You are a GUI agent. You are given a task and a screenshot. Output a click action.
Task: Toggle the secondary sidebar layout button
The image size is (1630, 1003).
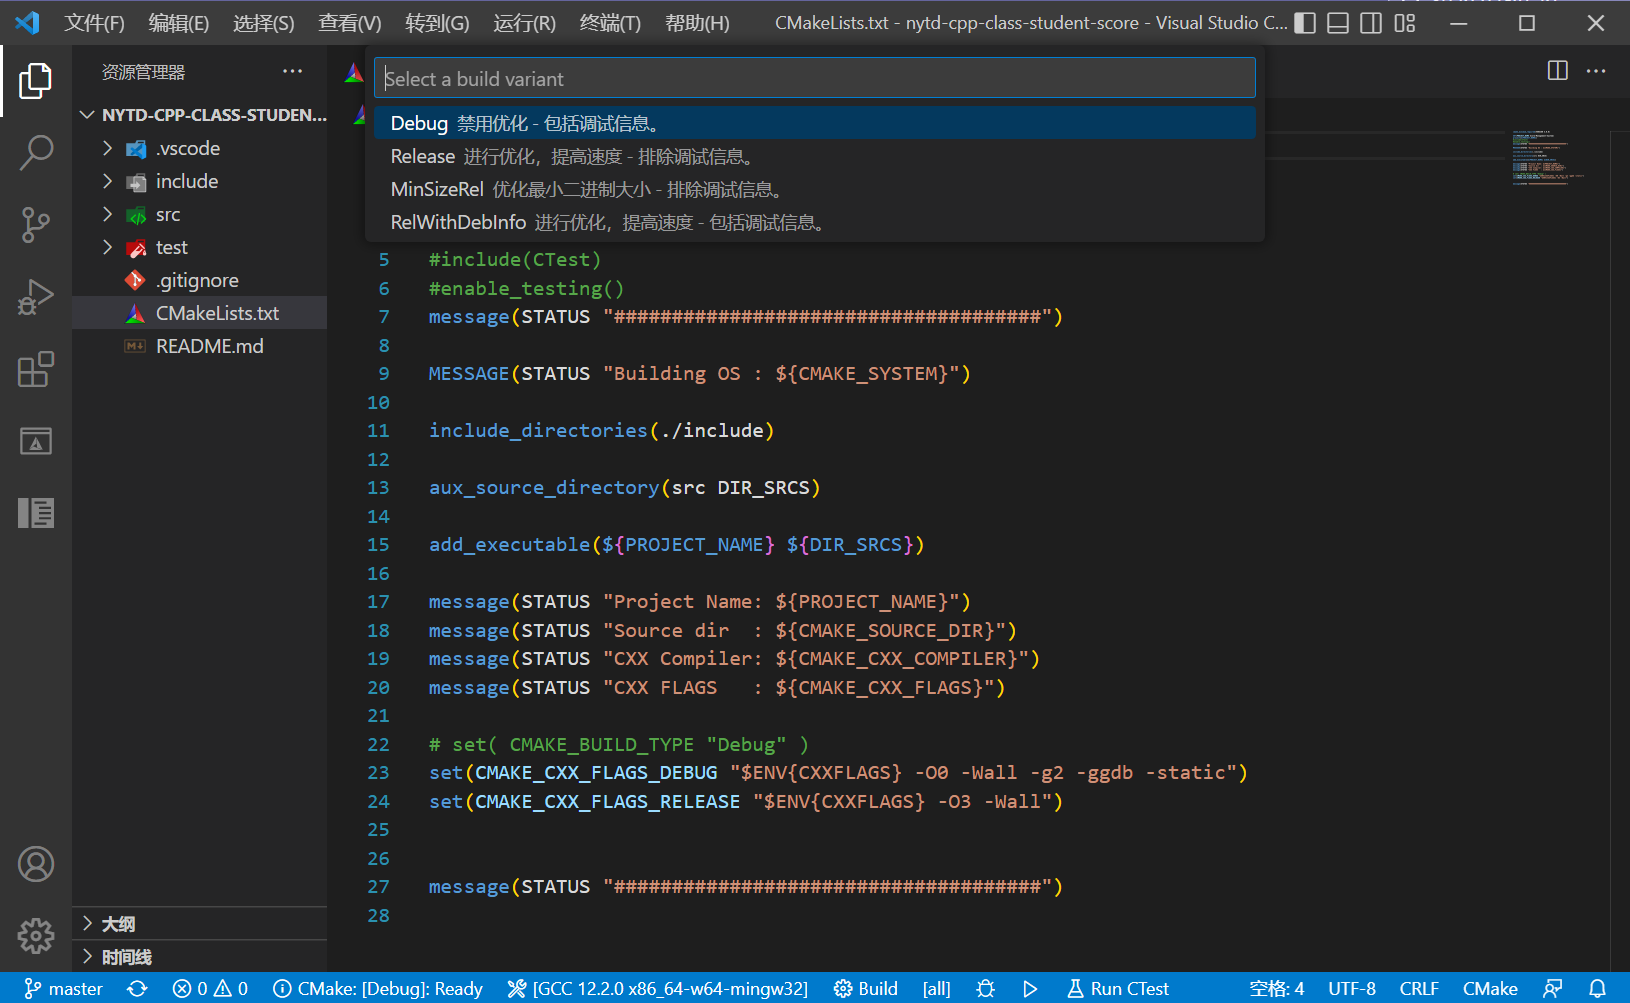coord(1371,23)
